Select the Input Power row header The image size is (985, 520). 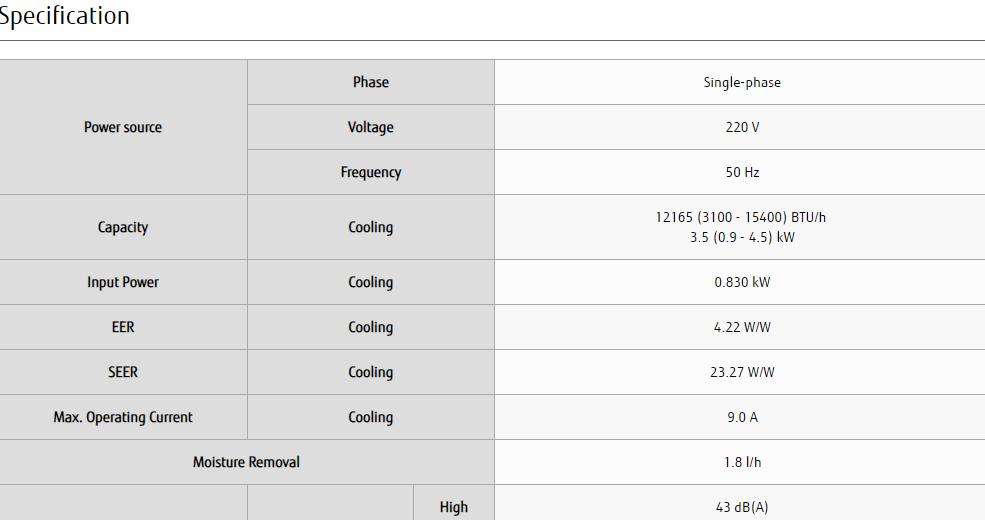coord(123,282)
